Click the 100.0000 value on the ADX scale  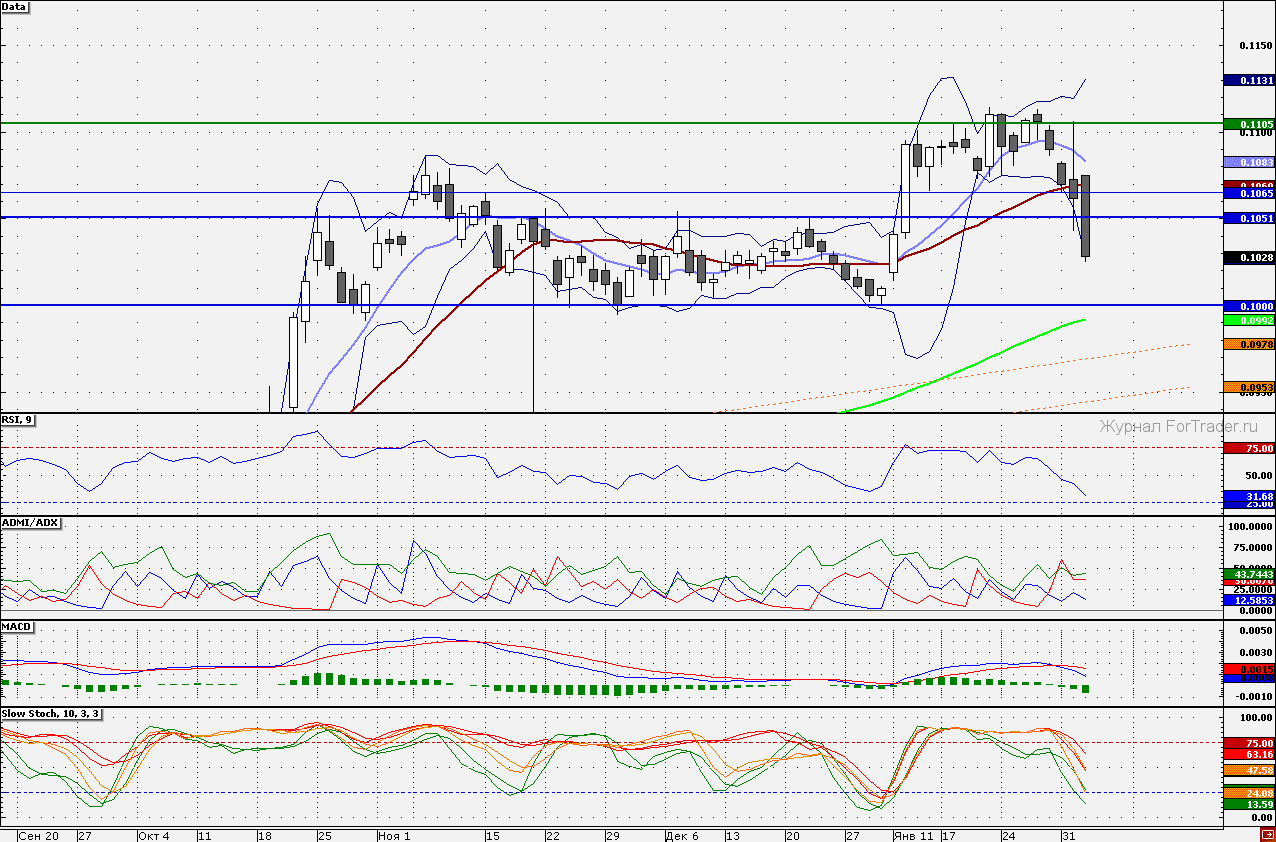1251,526
